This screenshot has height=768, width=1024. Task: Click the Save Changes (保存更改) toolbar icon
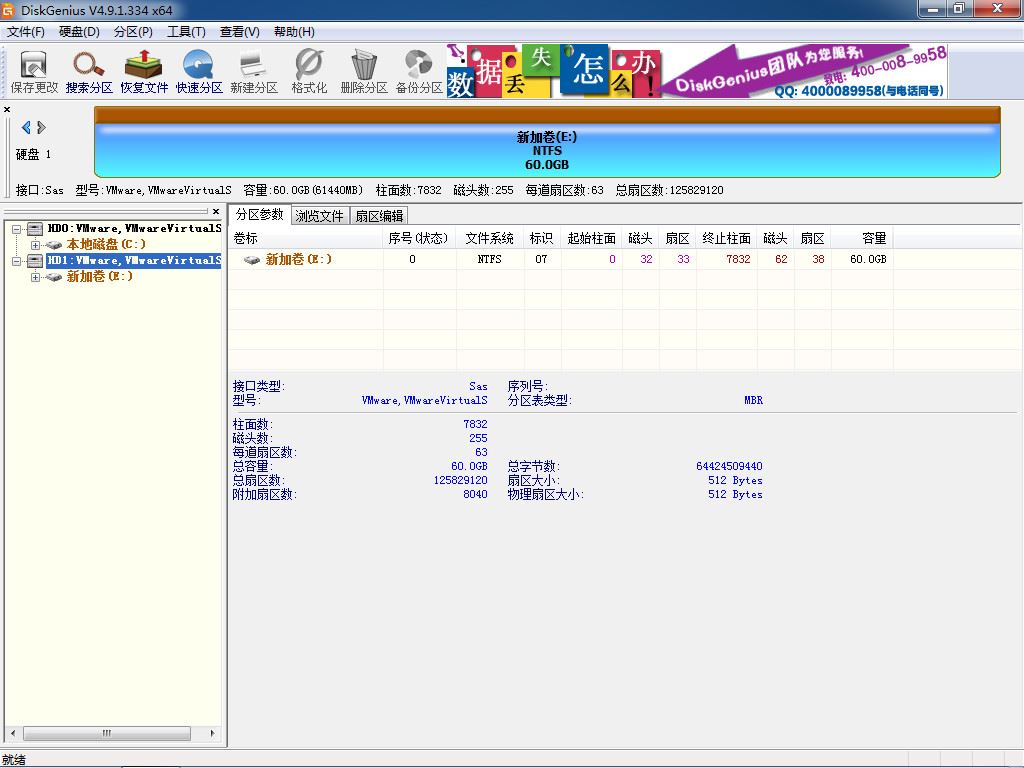tap(34, 72)
